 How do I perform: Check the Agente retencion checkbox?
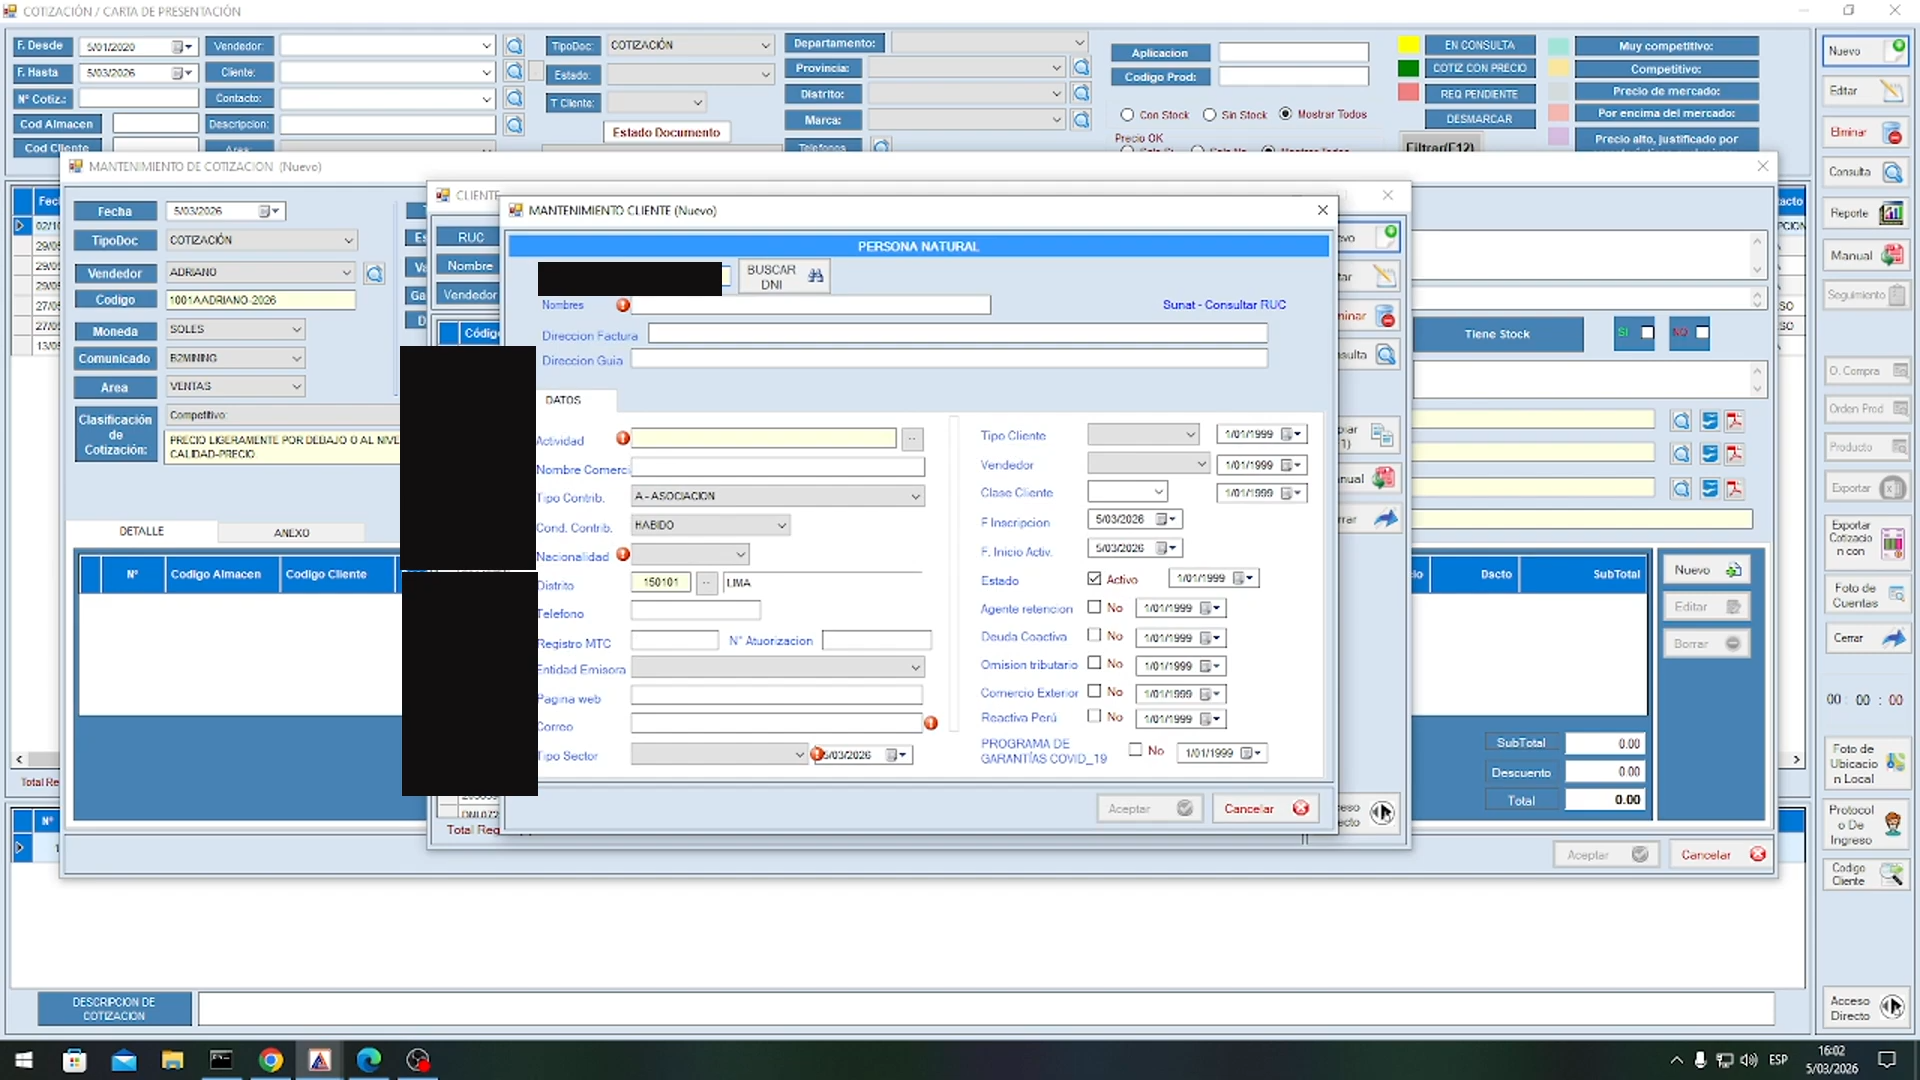pyautogui.click(x=1094, y=607)
